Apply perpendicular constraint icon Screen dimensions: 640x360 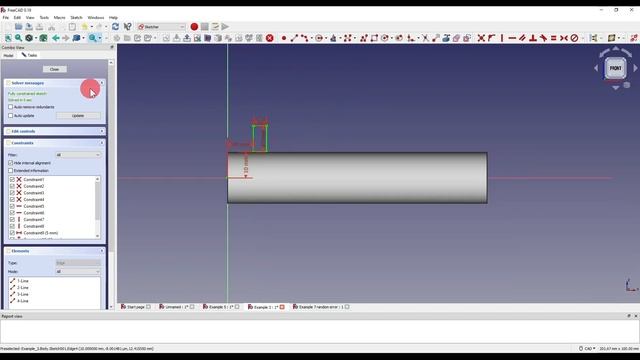533,38
